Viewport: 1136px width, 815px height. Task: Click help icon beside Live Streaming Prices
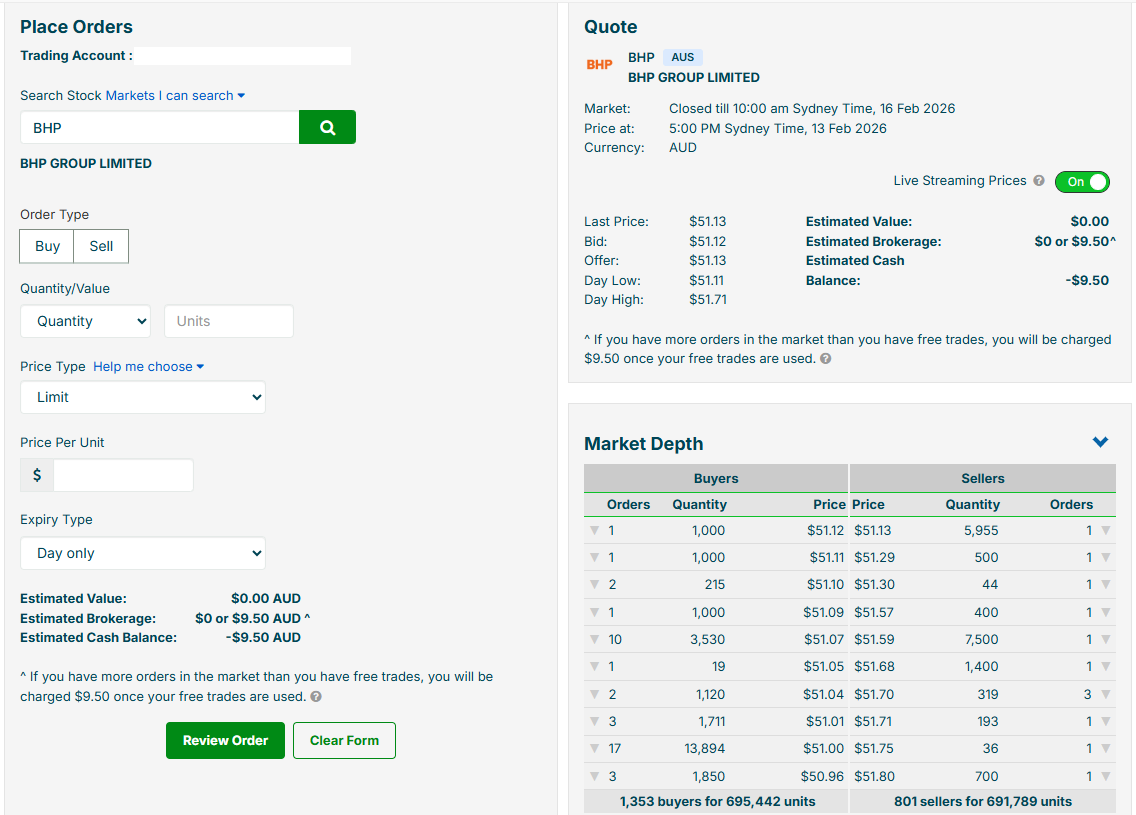[x=1039, y=181]
